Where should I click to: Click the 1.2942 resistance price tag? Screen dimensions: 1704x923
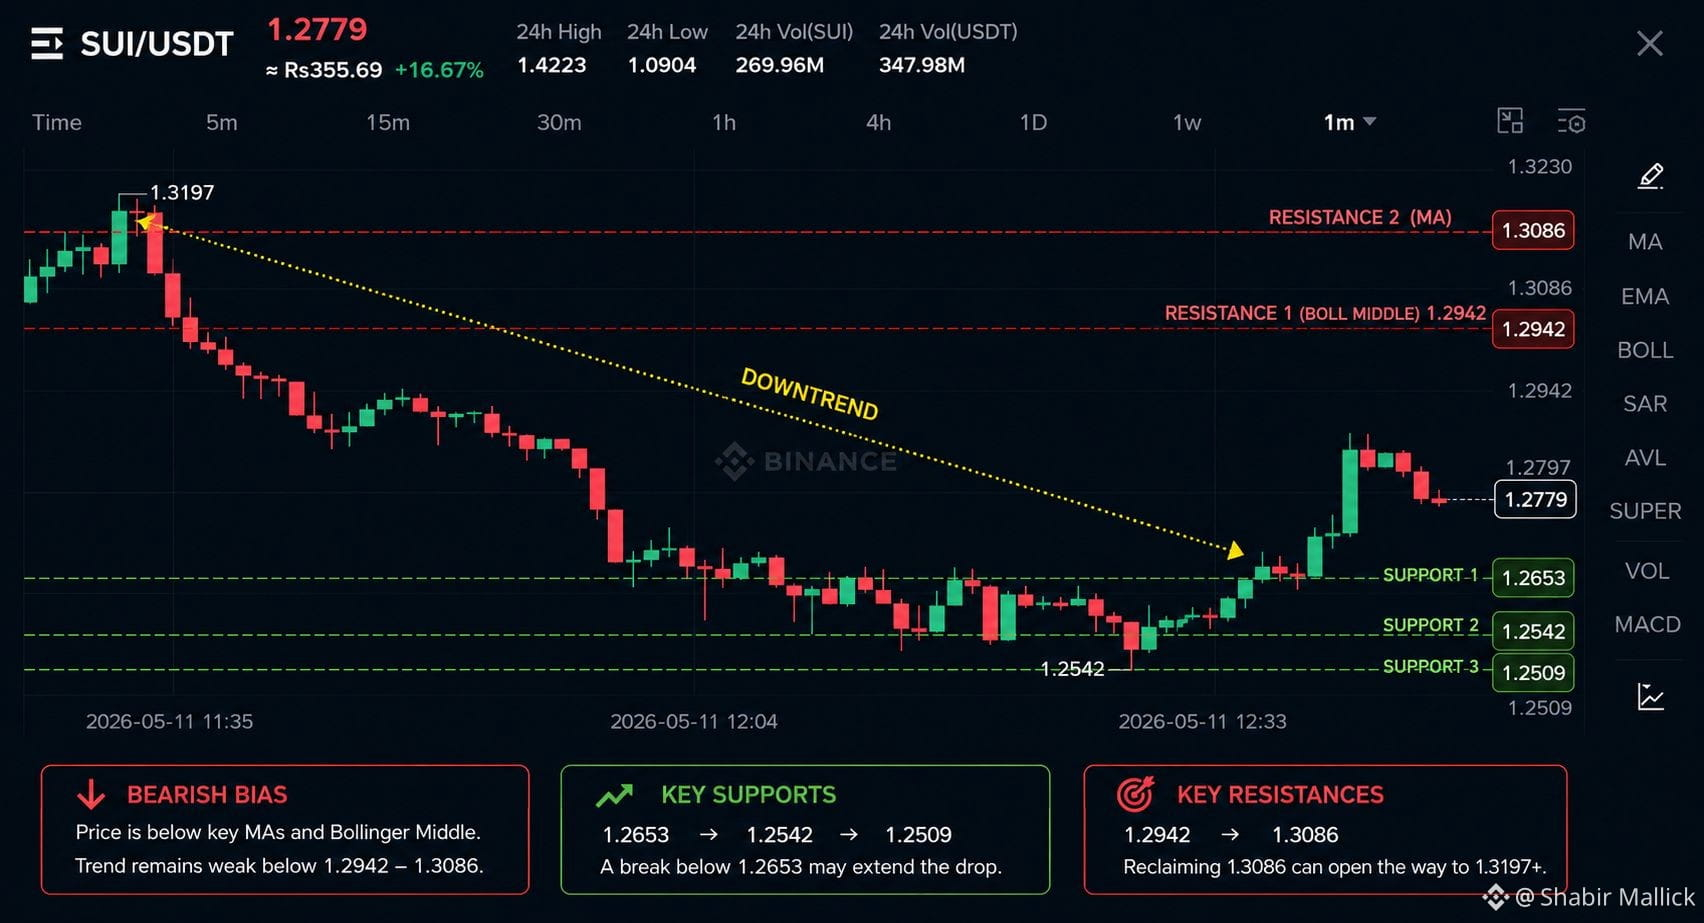[1533, 329]
